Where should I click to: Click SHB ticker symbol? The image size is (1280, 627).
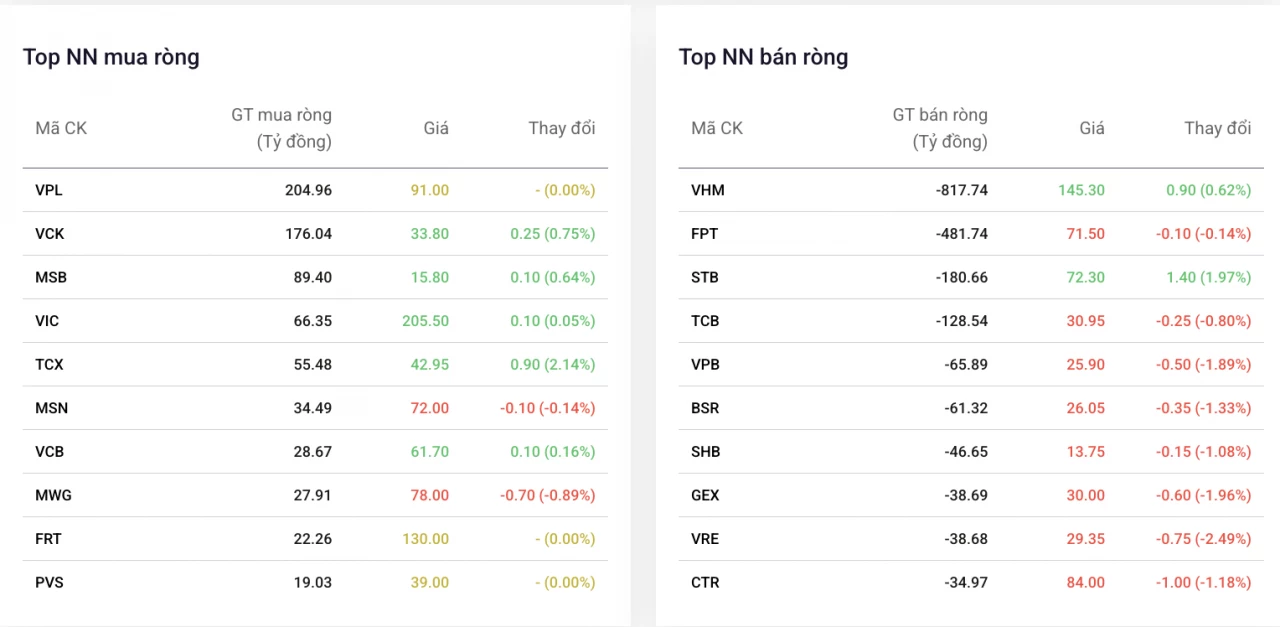click(x=705, y=452)
